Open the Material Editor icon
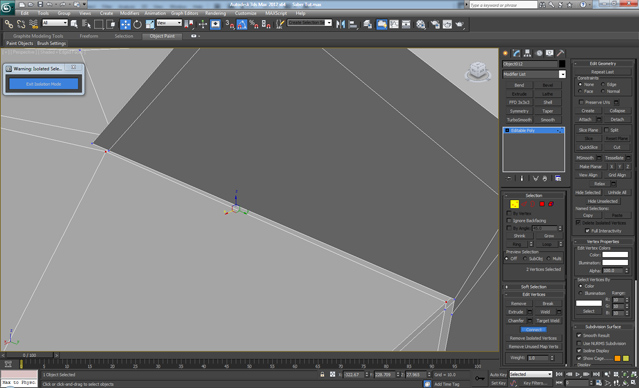The height and width of the screenshot is (388, 639). click(421, 24)
